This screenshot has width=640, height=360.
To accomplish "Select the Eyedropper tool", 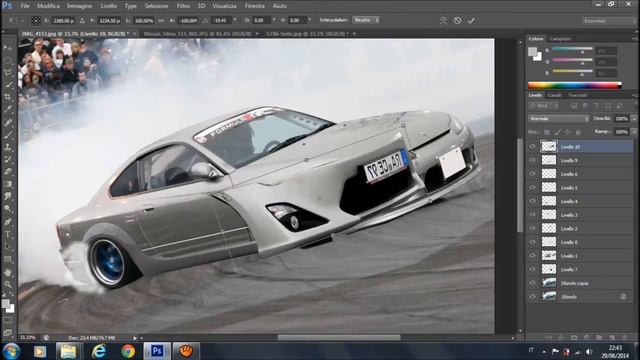I will click(8, 109).
